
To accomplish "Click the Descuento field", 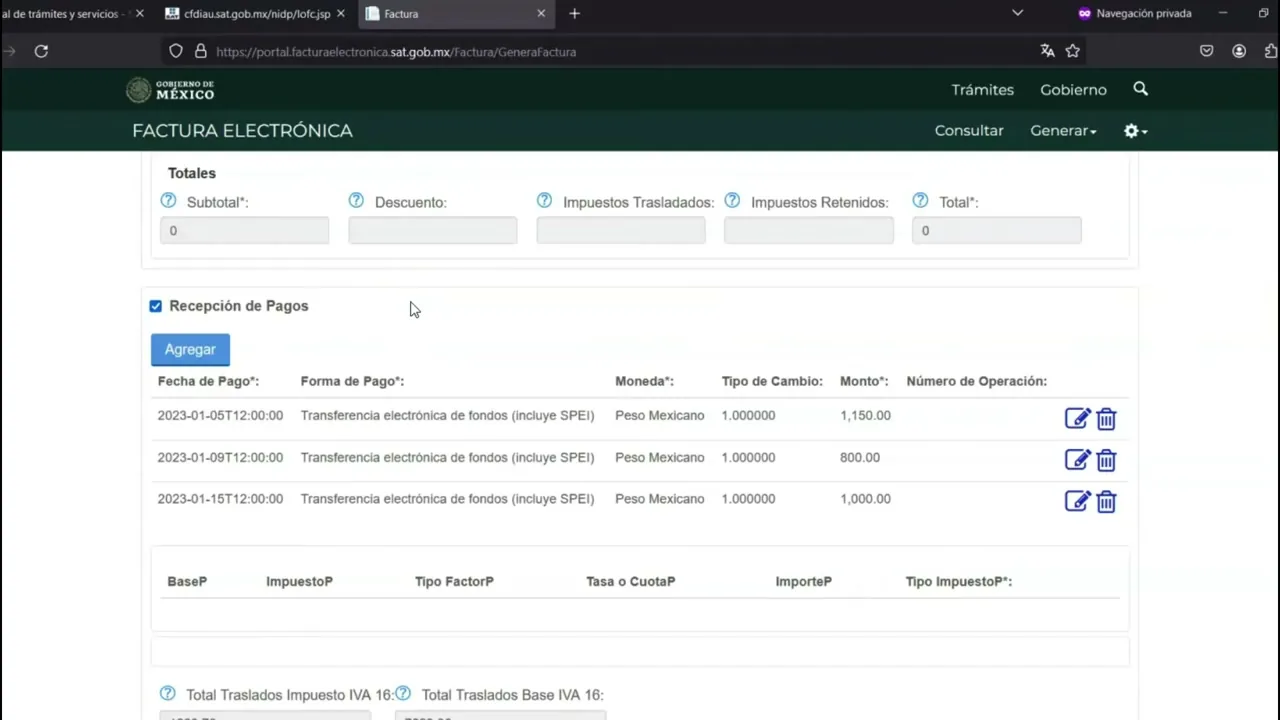I will pyautogui.click(x=432, y=231).
